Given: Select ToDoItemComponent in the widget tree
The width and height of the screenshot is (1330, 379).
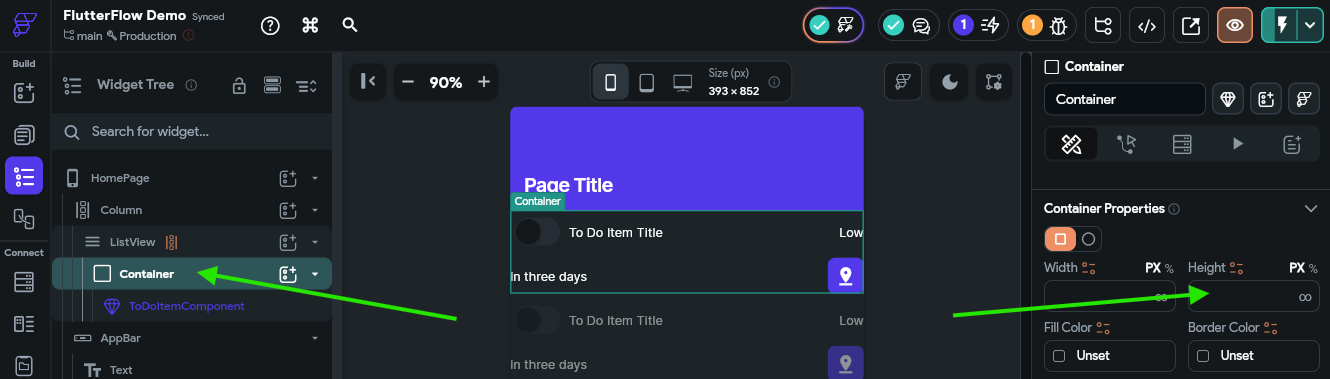Looking at the screenshot, I should click(x=186, y=306).
